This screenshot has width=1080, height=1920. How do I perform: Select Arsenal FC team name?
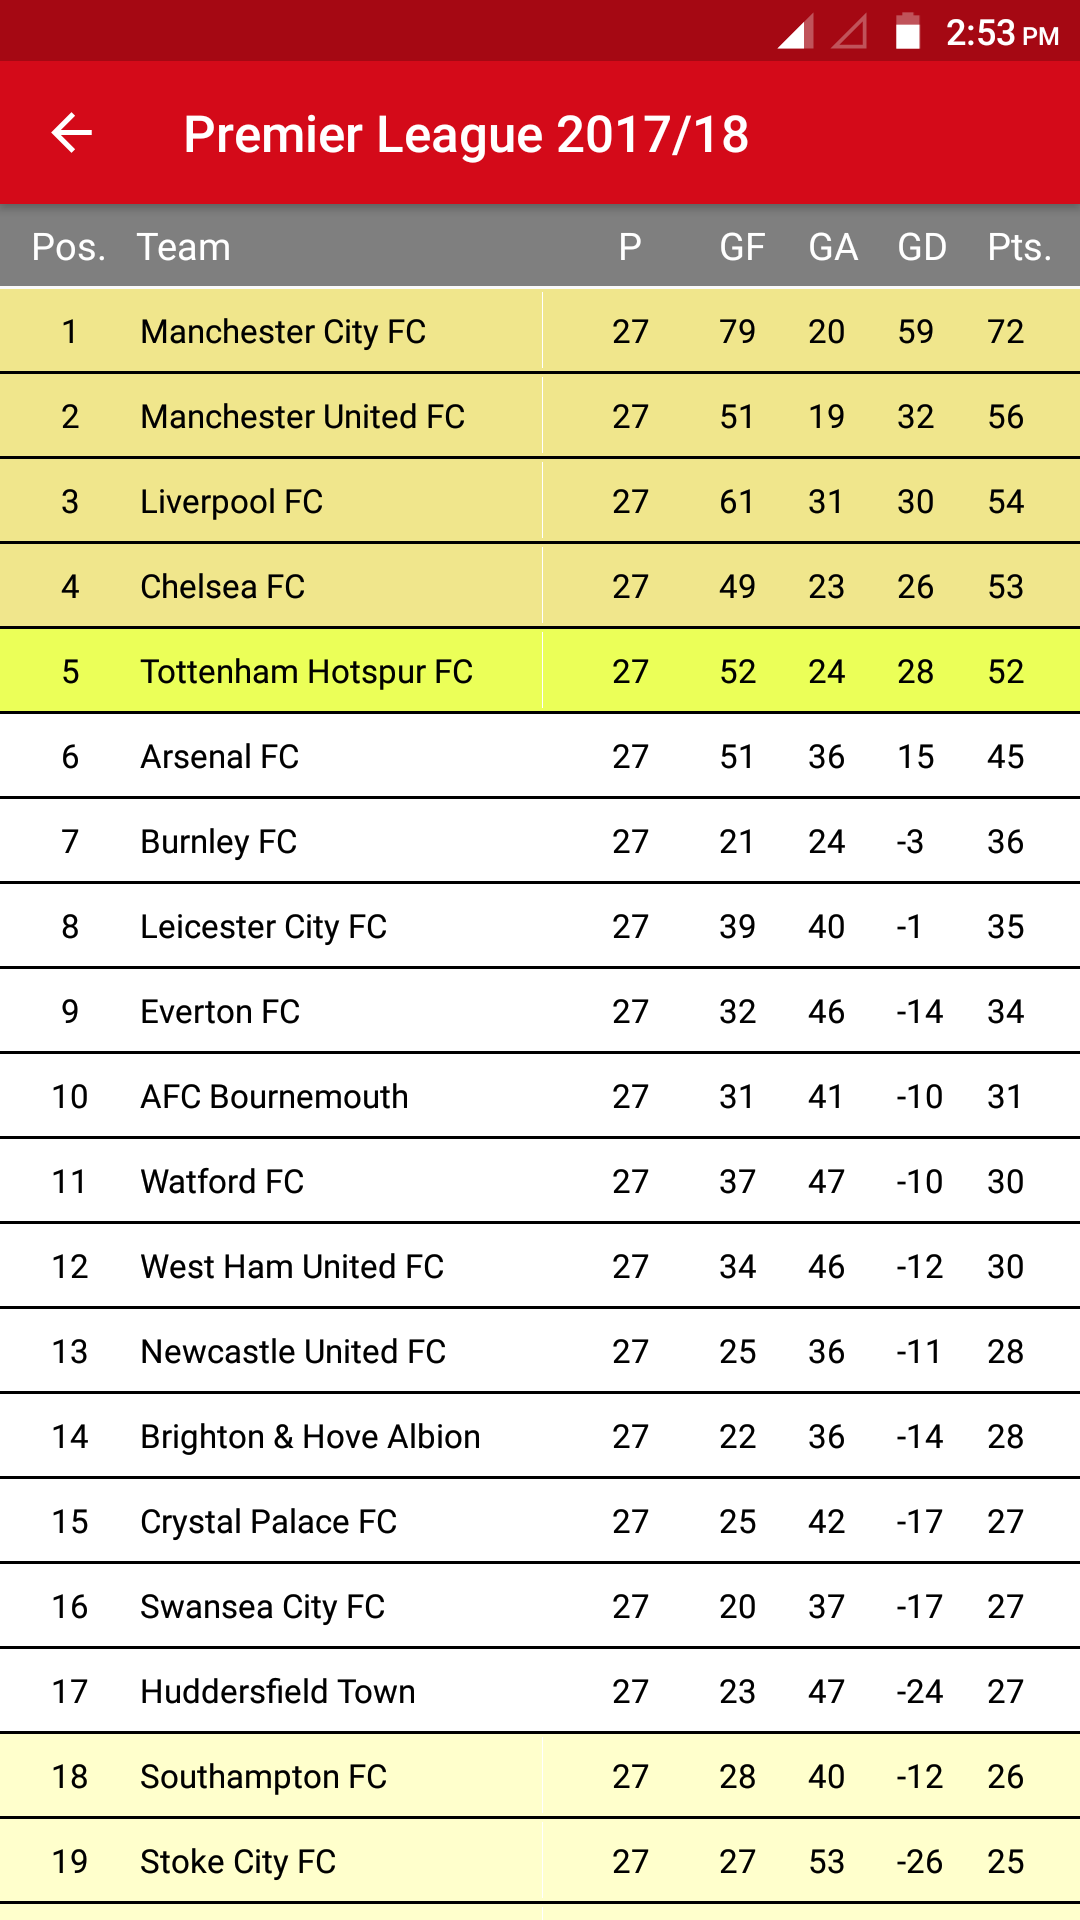pyautogui.click(x=220, y=756)
